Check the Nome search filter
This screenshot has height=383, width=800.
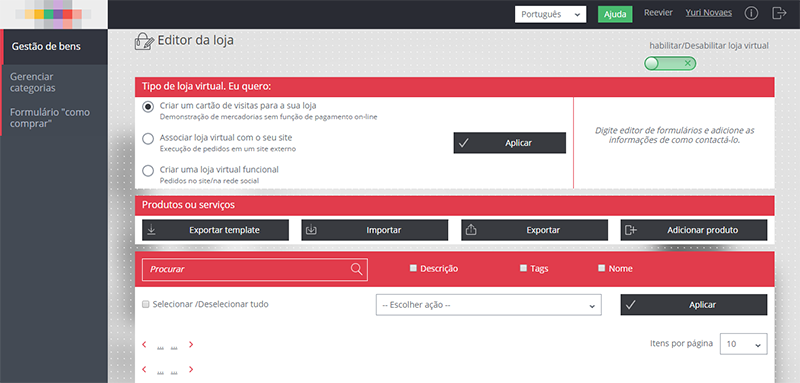pyautogui.click(x=602, y=268)
